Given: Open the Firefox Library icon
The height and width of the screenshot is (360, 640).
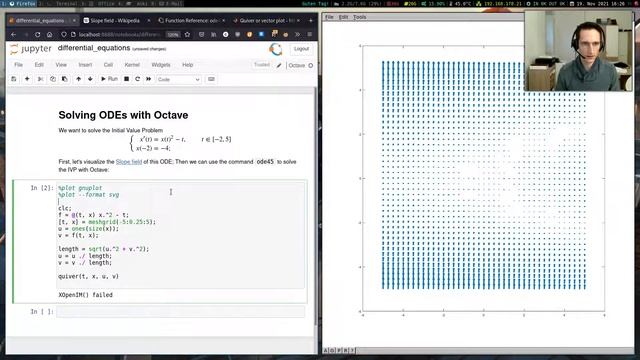Looking at the screenshot, I should click(213, 35).
